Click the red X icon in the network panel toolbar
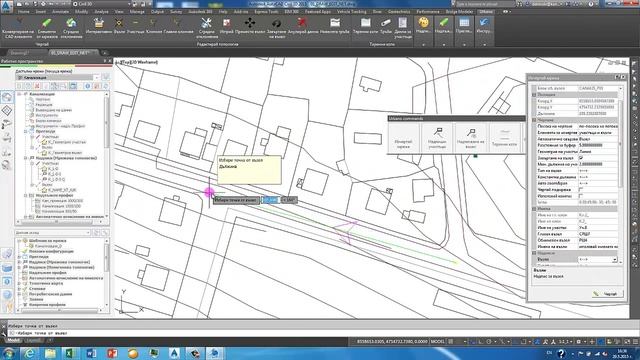Screen dimensions: 640x360 [x=37, y=86]
